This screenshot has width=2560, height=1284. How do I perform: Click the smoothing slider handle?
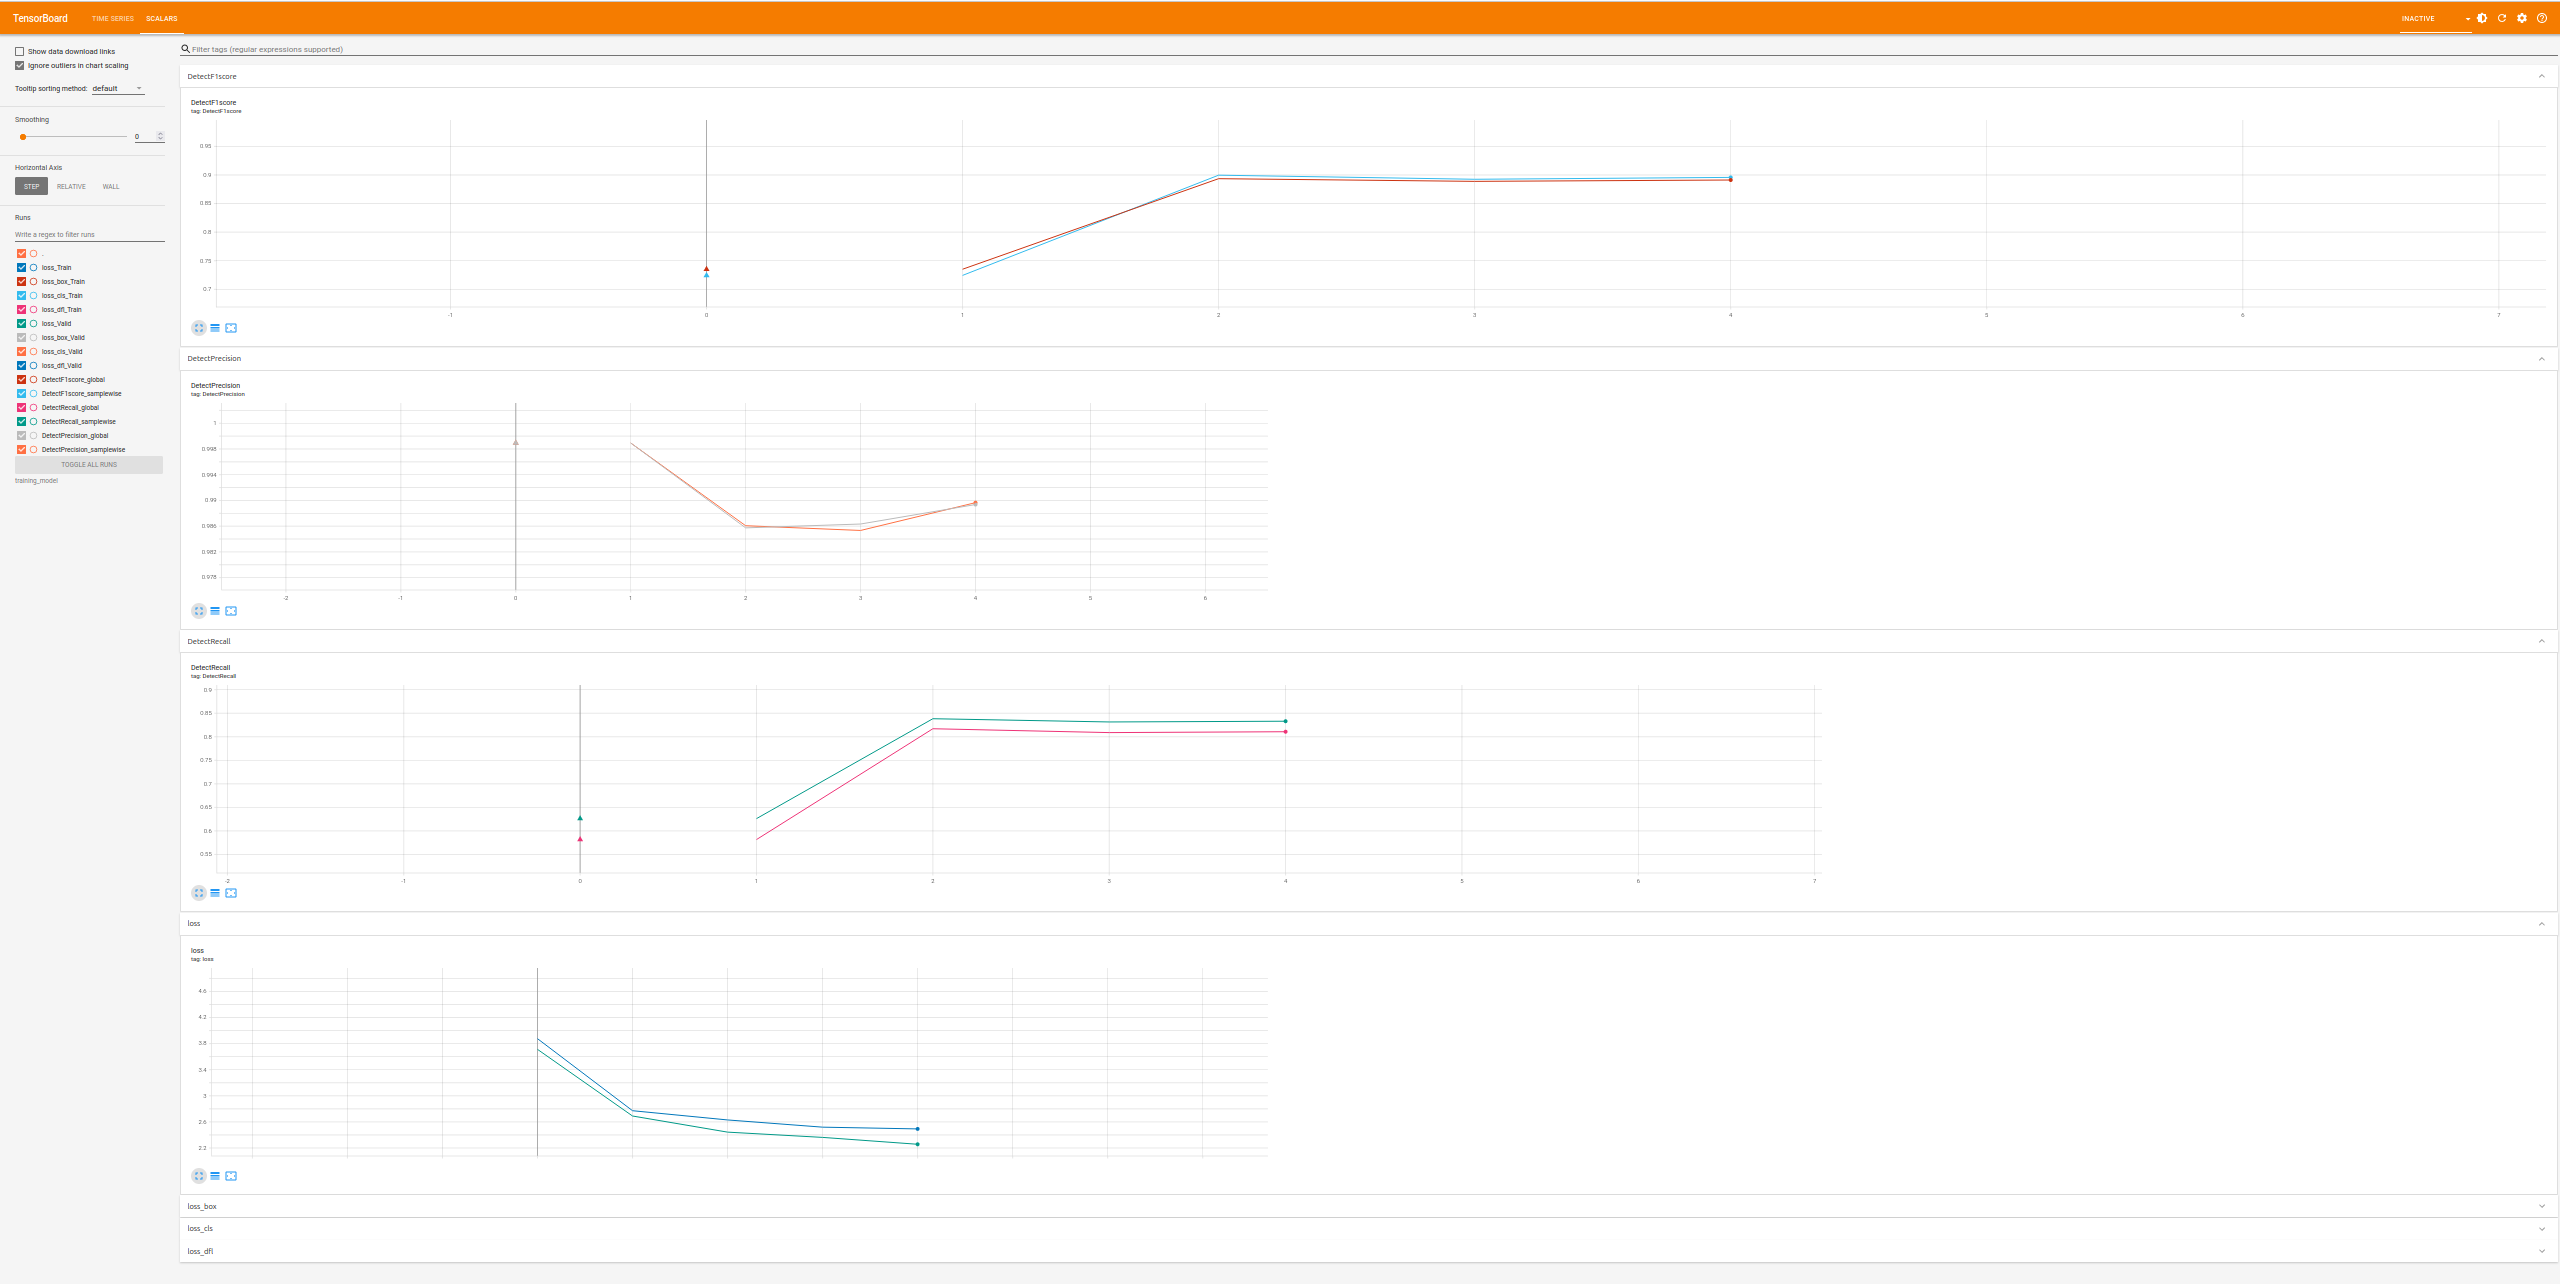(x=23, y=137)
